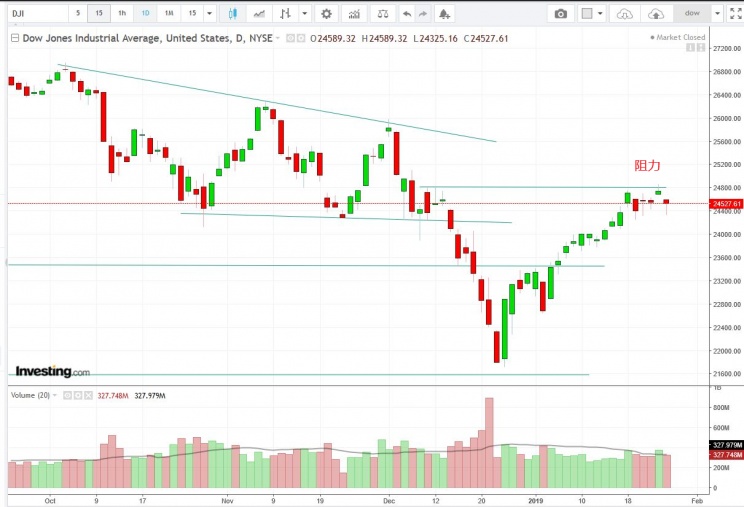Select the 1M timeframe
744x507 pixels.
coord(169,14)
